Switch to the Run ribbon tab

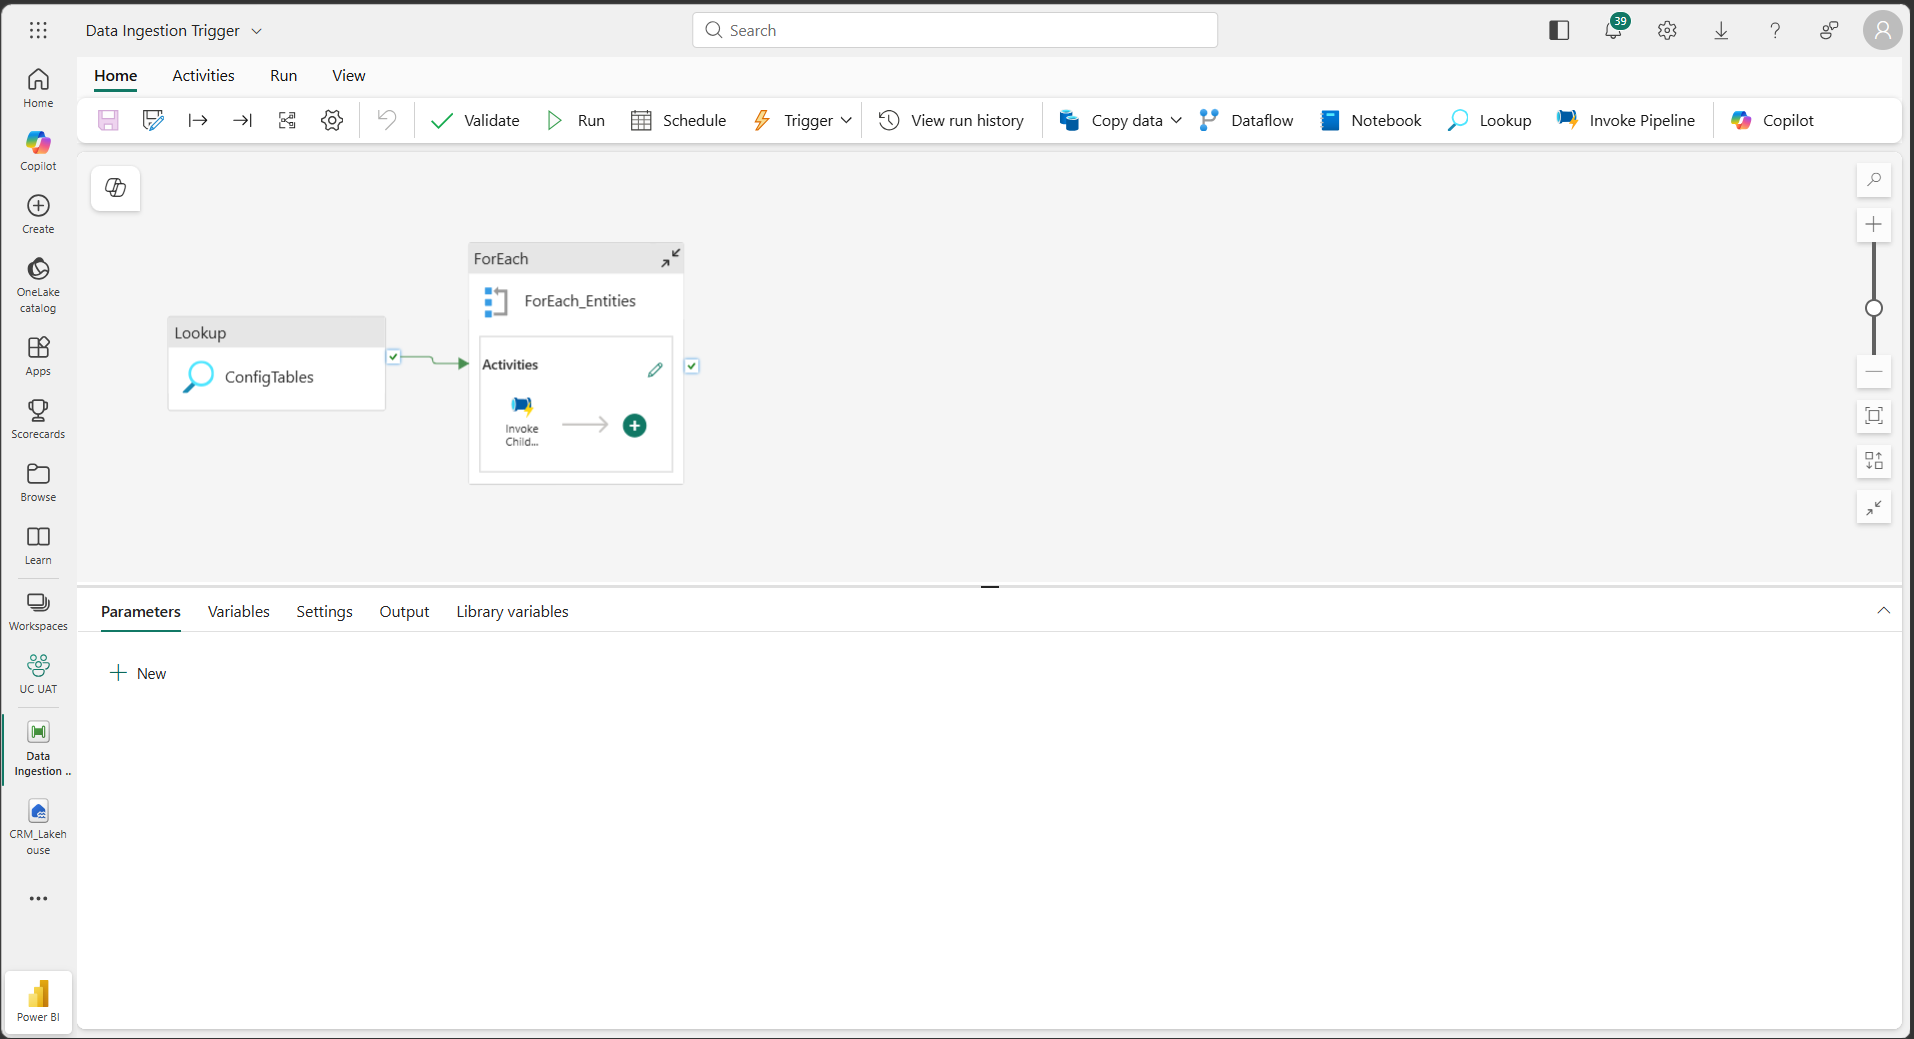(x=283, y=75)
